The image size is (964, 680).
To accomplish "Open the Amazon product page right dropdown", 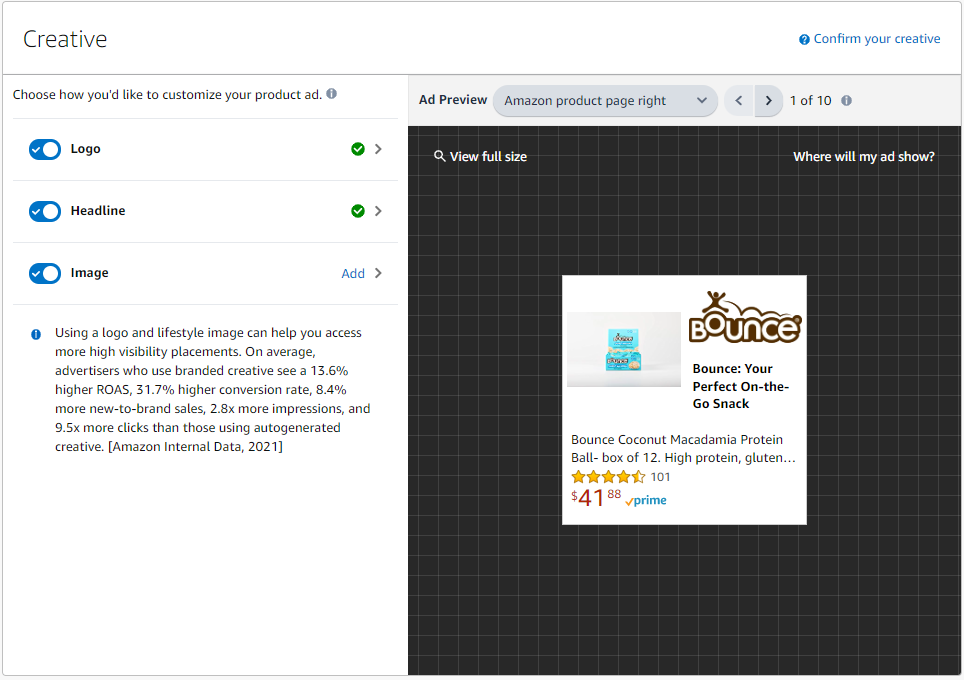I will click(x=605, y=101).
